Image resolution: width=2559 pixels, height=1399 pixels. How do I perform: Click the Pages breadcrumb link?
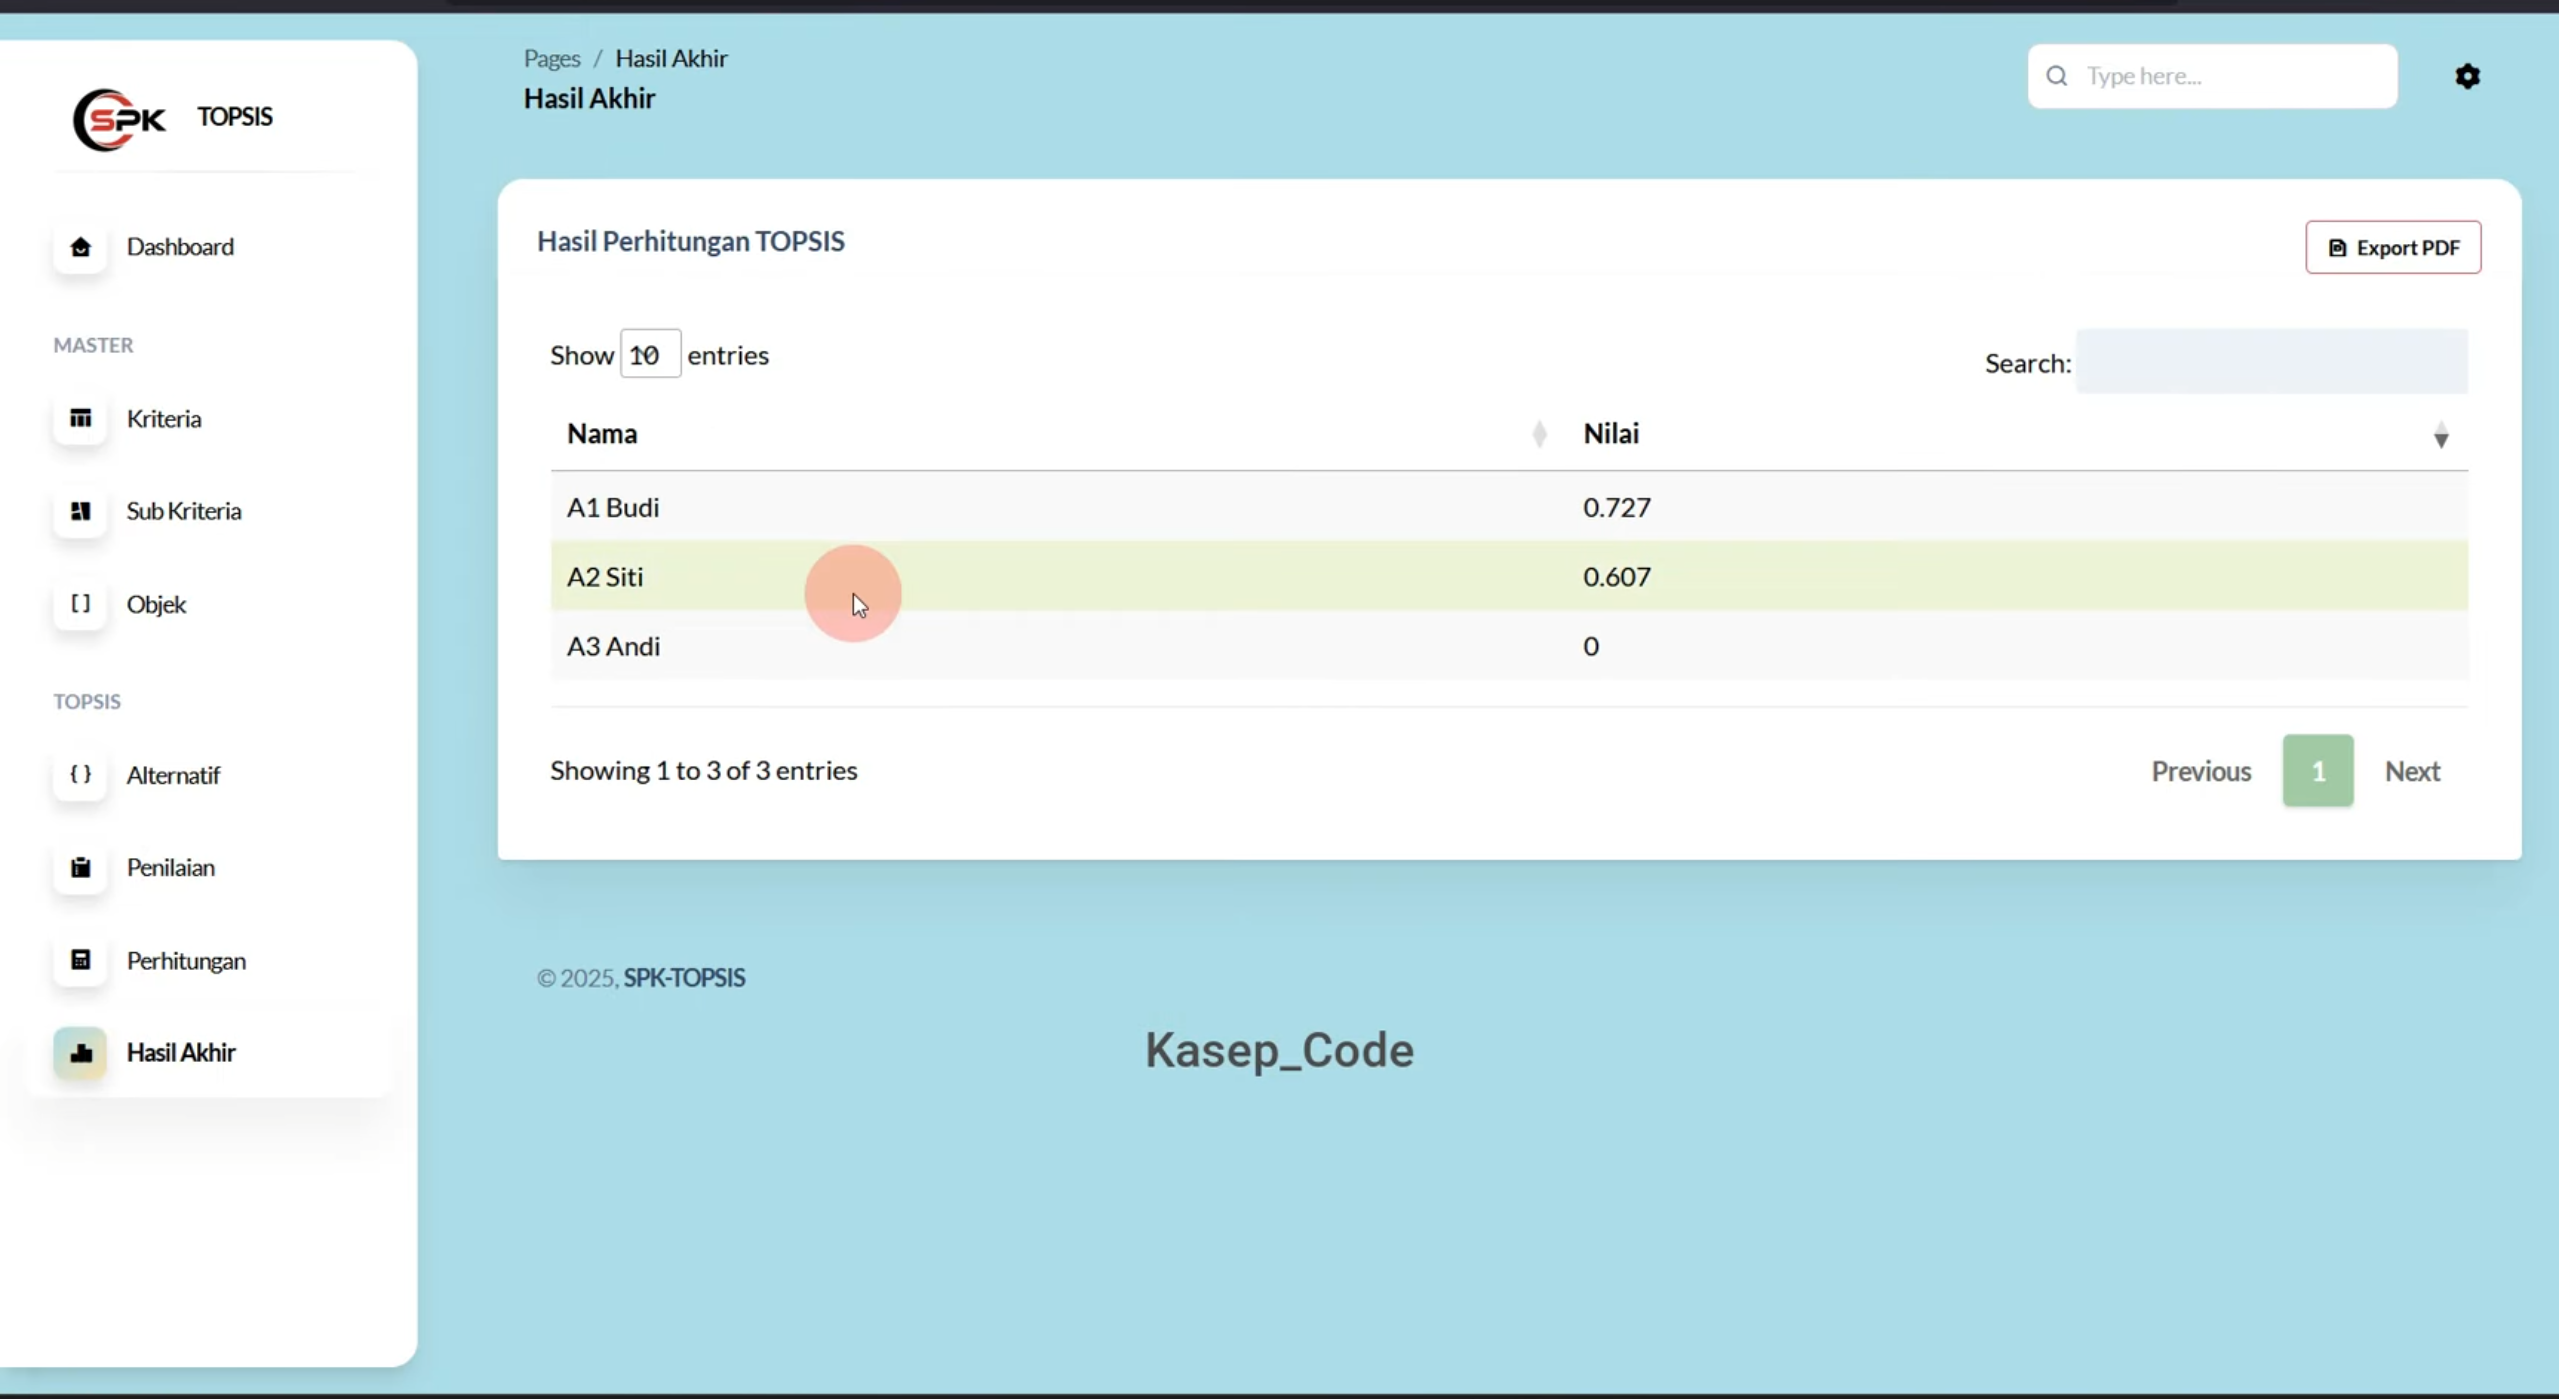(x=552, y=58)
